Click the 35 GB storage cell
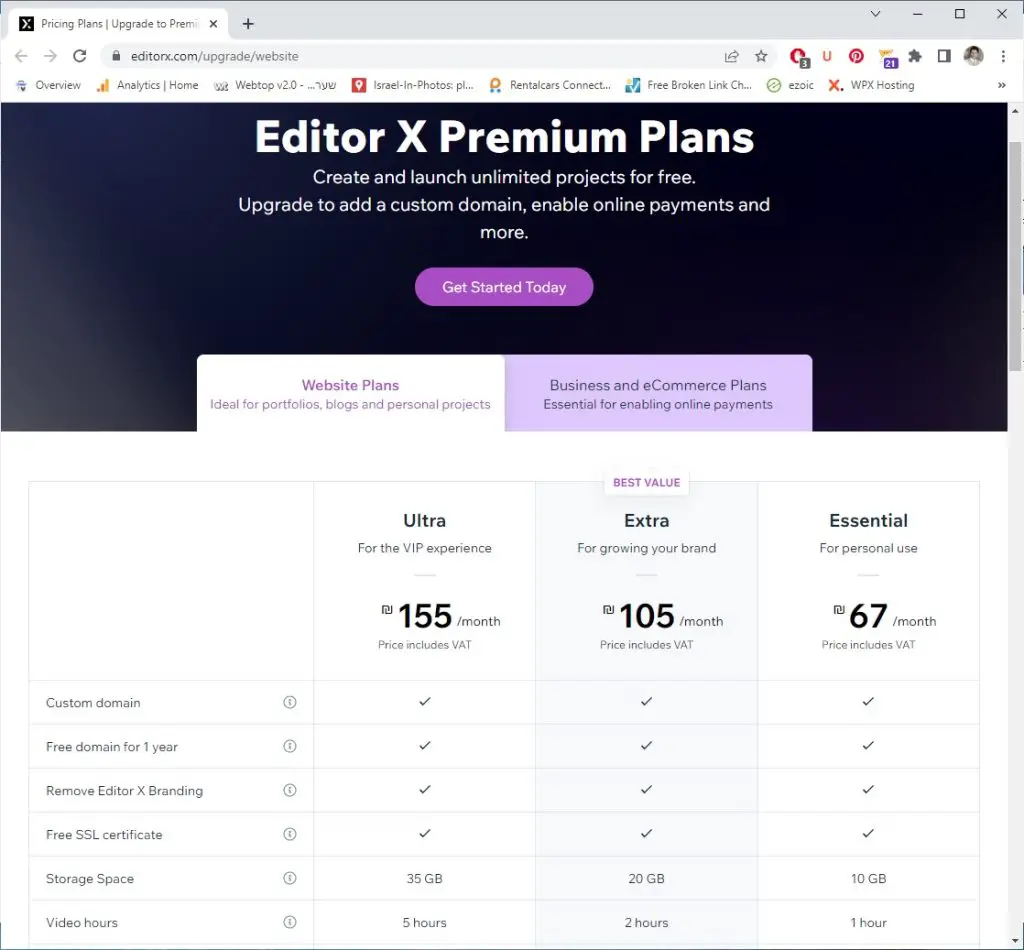 point(424,879)
